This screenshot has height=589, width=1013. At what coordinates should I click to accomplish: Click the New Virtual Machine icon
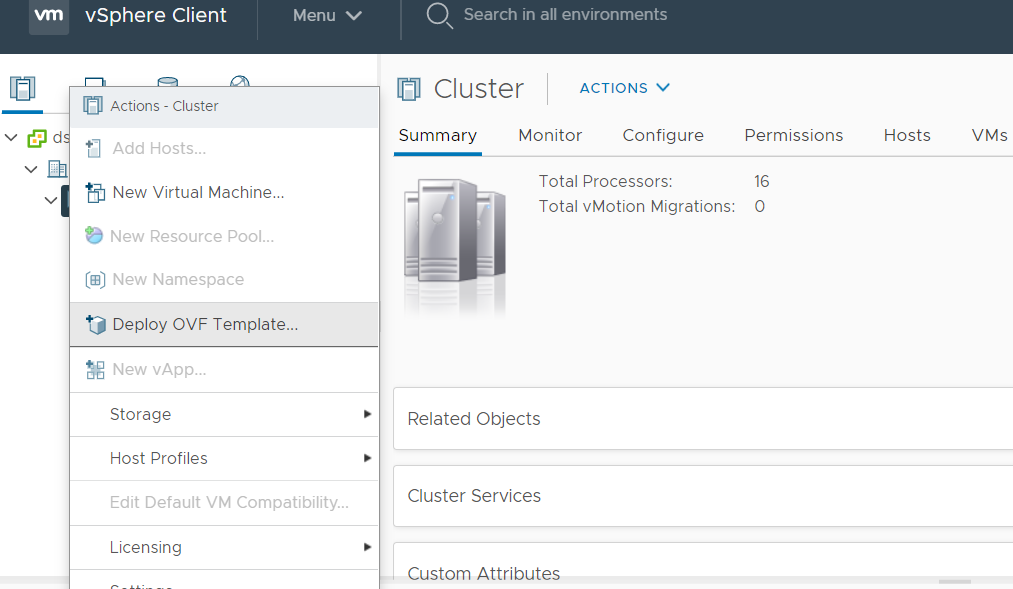95,192
